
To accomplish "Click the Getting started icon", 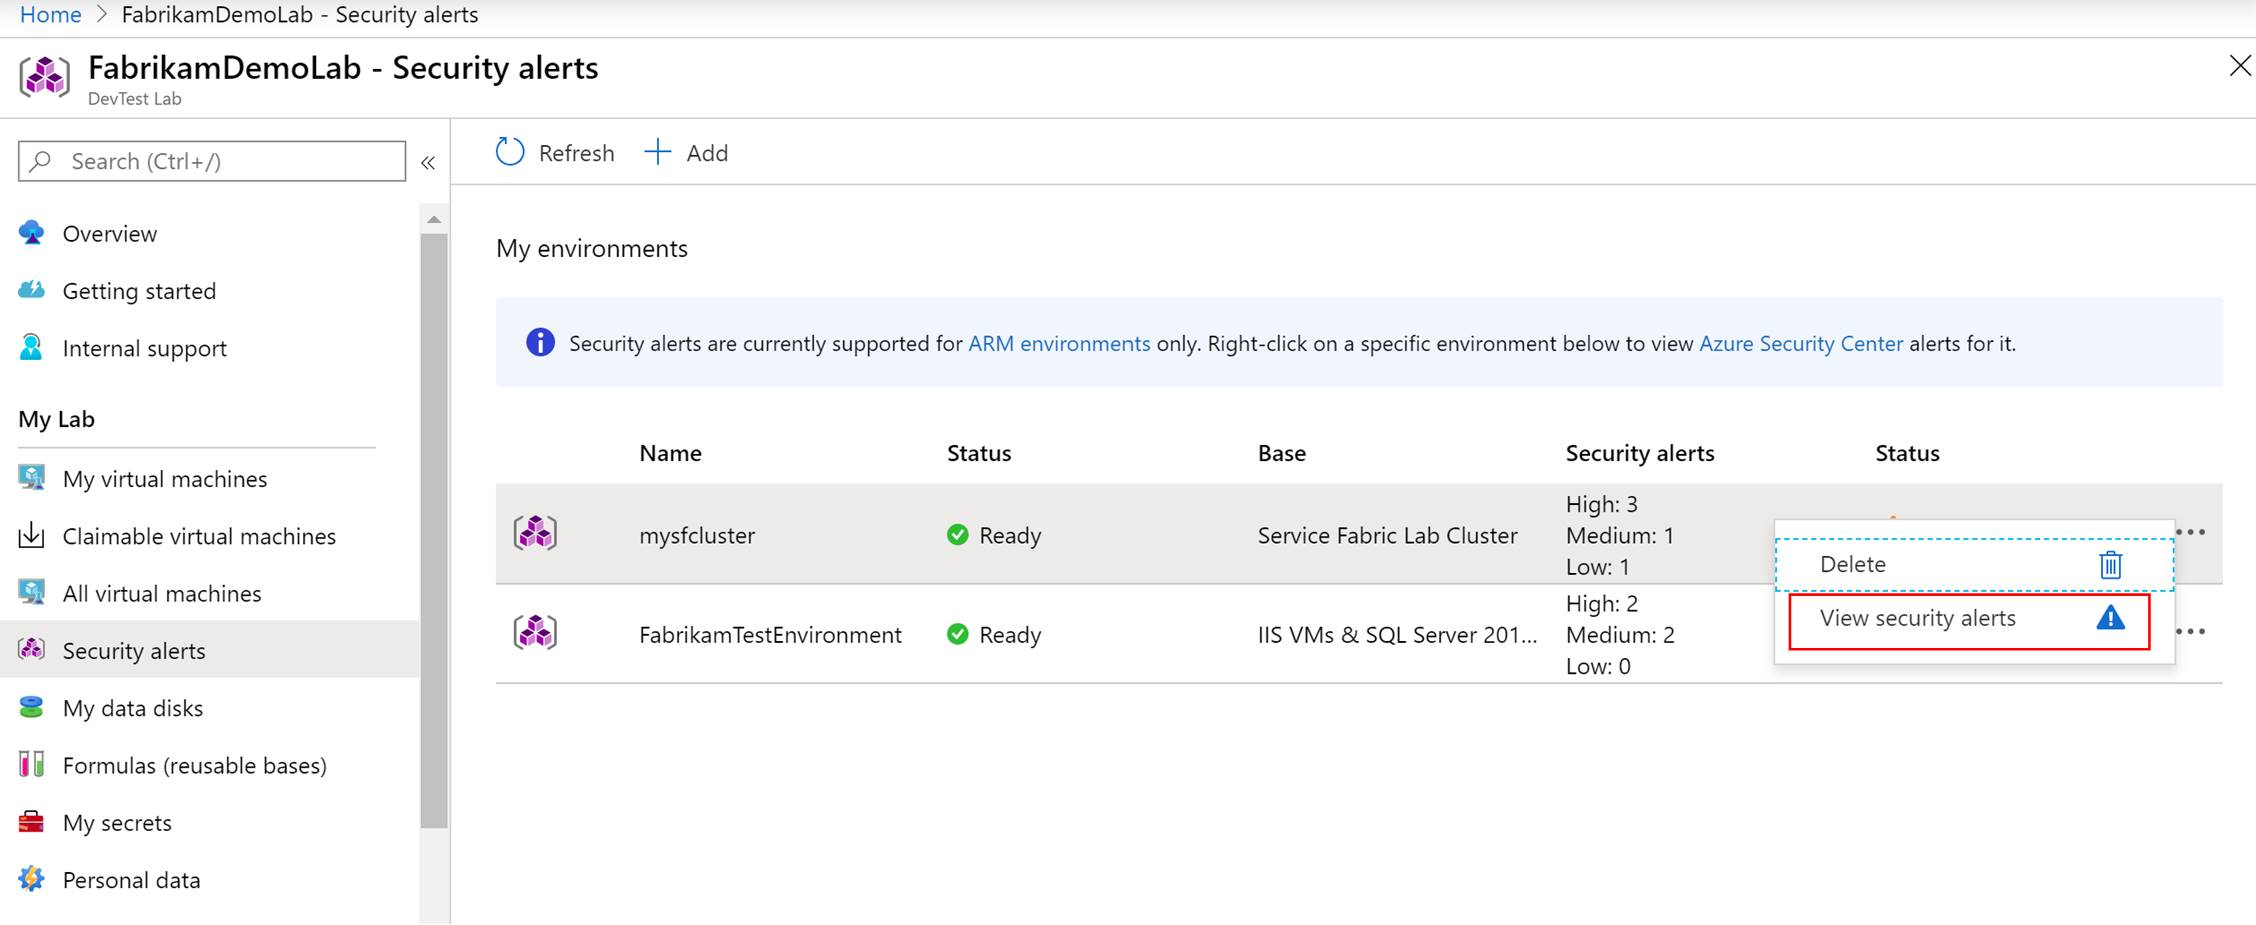I will (32, 290).
